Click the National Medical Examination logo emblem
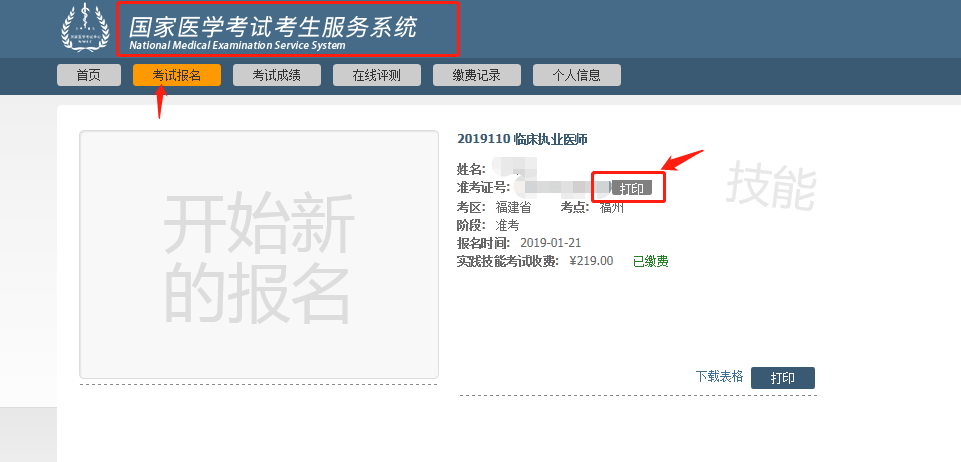The height and width of the screenshot is (462, 961). (x=86, y=29)
